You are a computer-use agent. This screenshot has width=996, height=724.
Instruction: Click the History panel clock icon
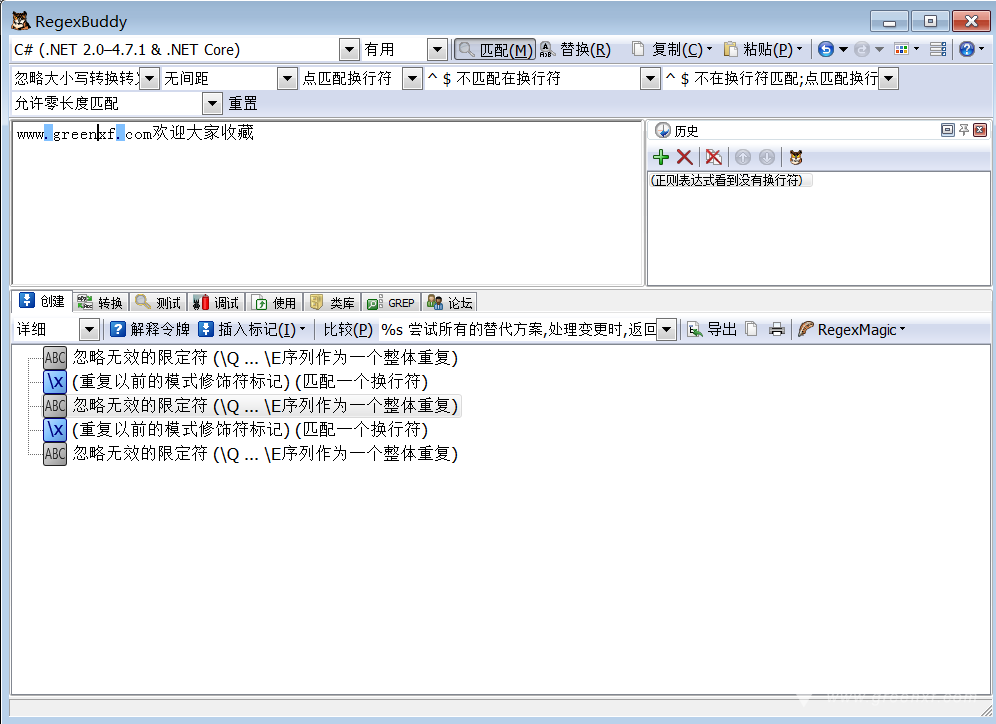(663, 130)
